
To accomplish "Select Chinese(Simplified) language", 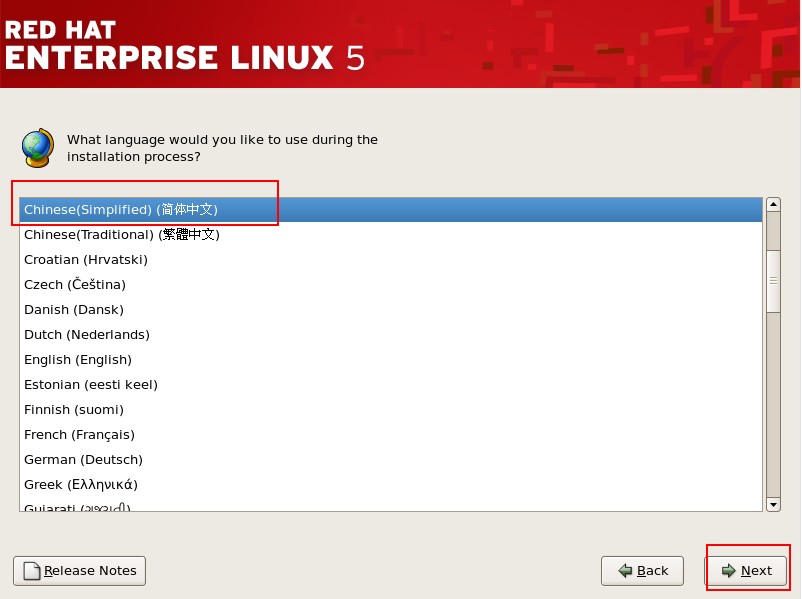I will click(x=391, y=210).
